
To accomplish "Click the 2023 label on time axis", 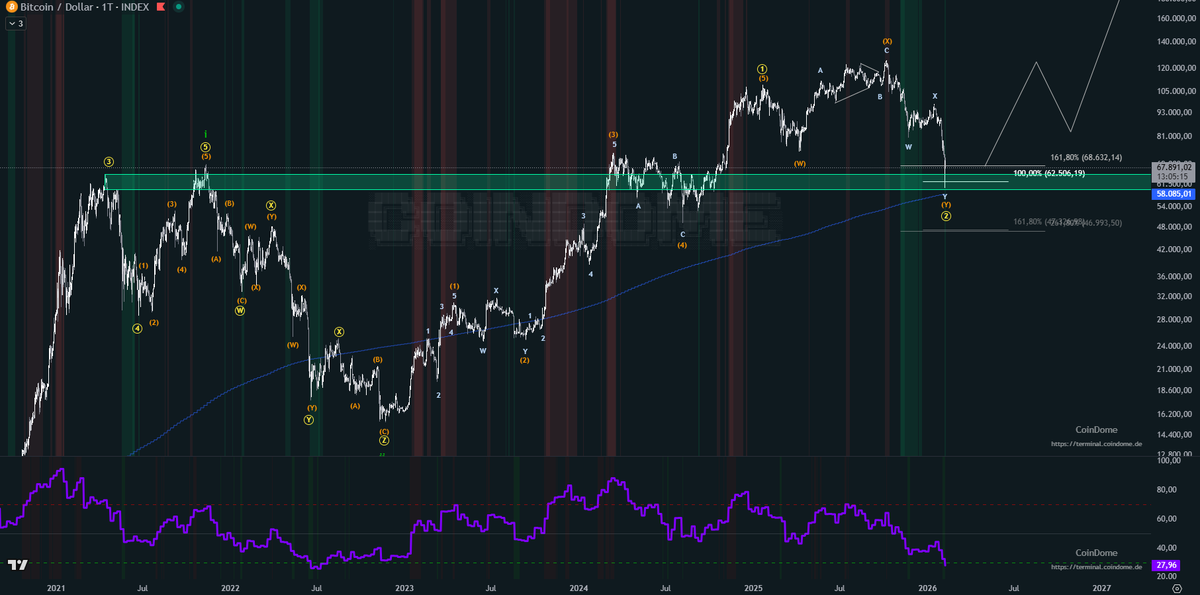I will (x=405, y=587).
